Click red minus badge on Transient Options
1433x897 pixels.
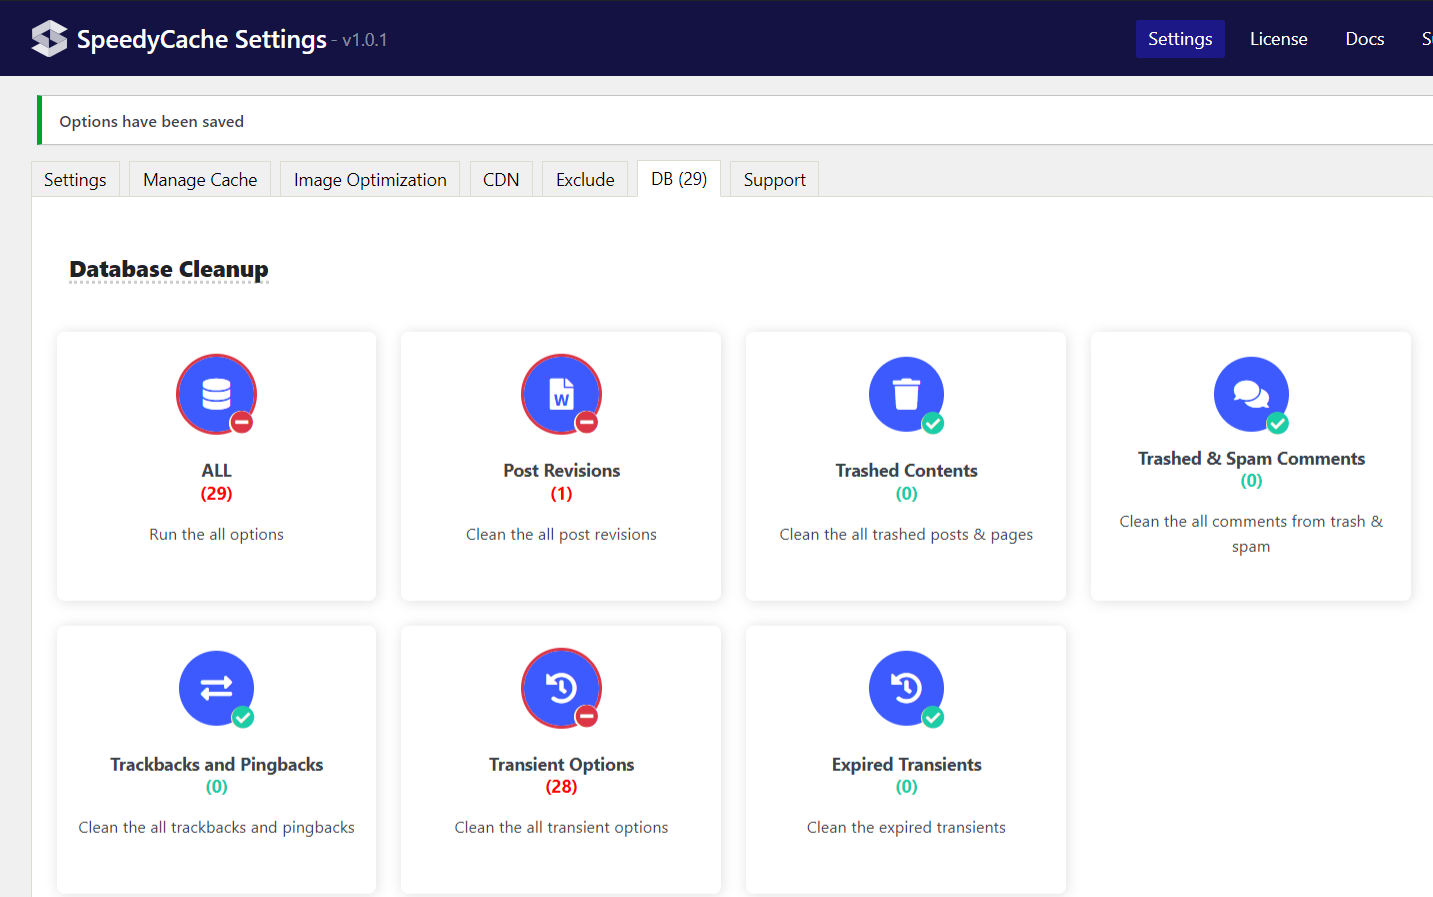[x=587, y=716]
